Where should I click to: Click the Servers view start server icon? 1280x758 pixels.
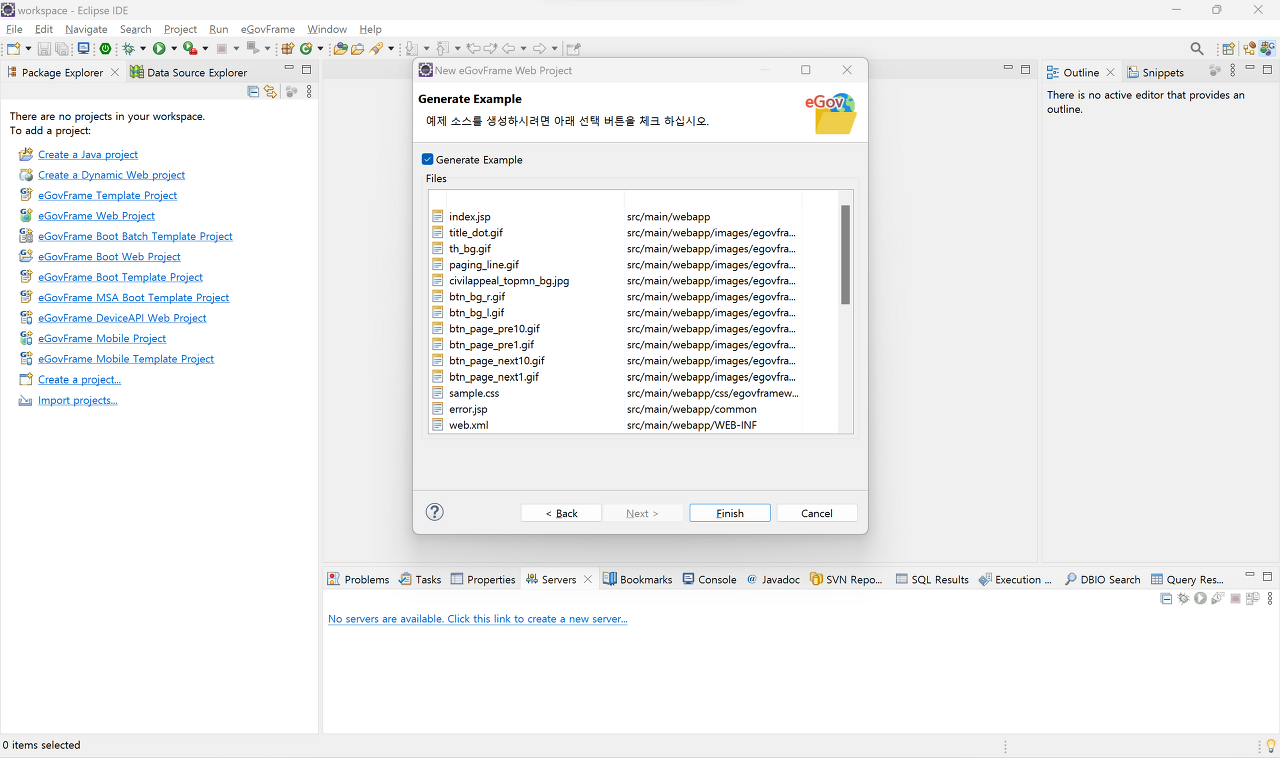(1200, 598)
